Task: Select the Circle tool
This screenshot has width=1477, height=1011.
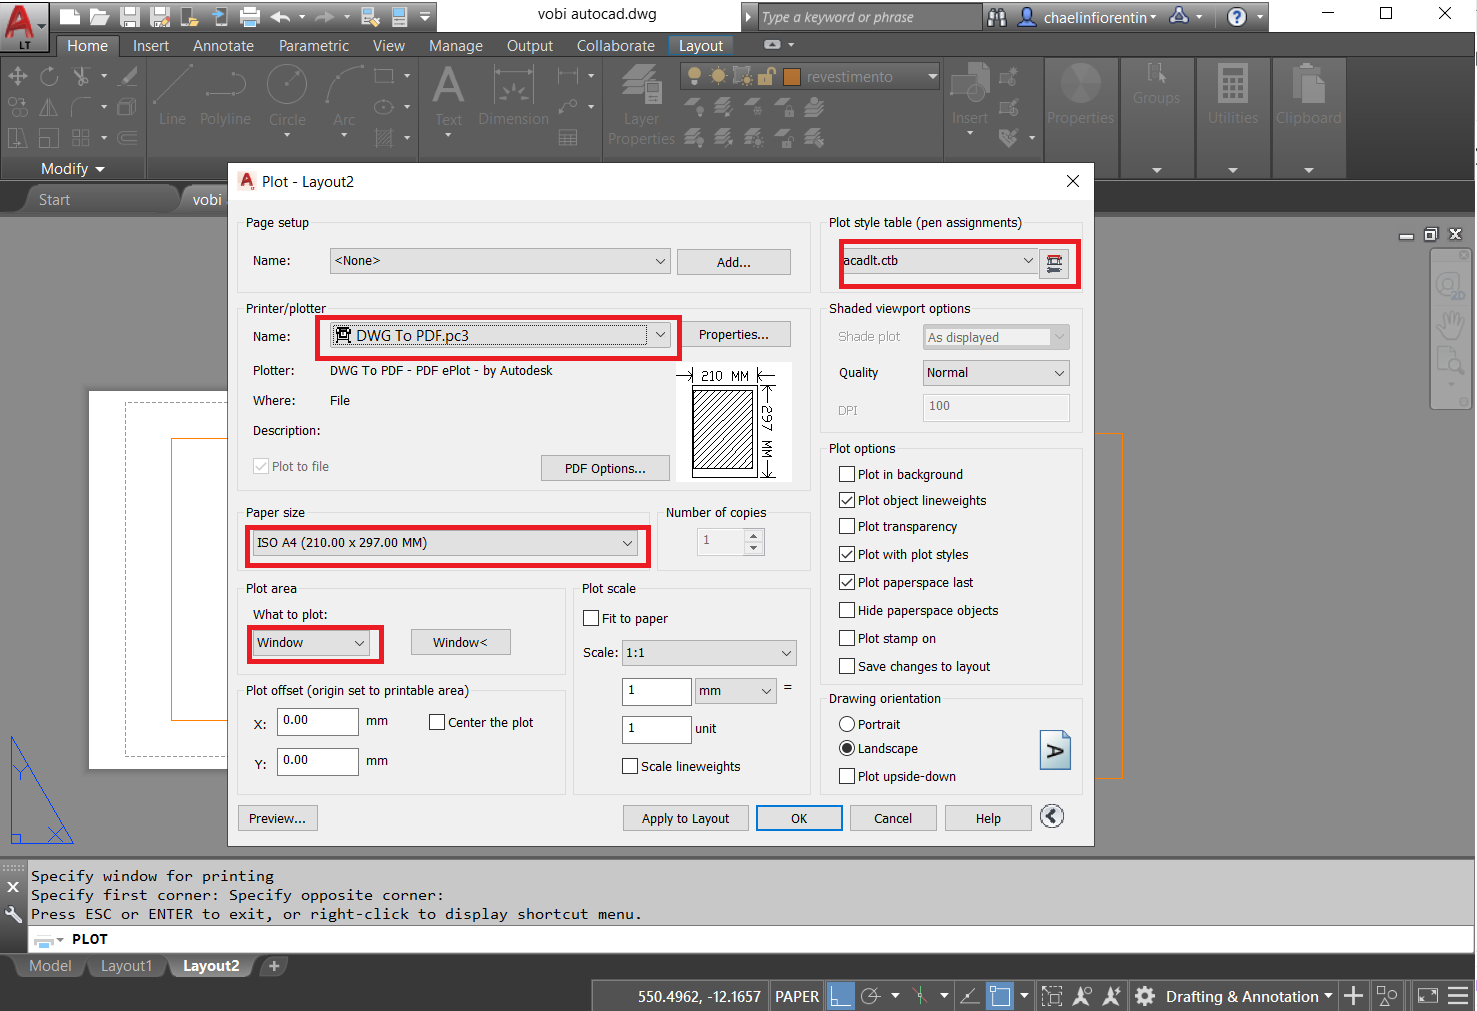Action: (287, 96)
